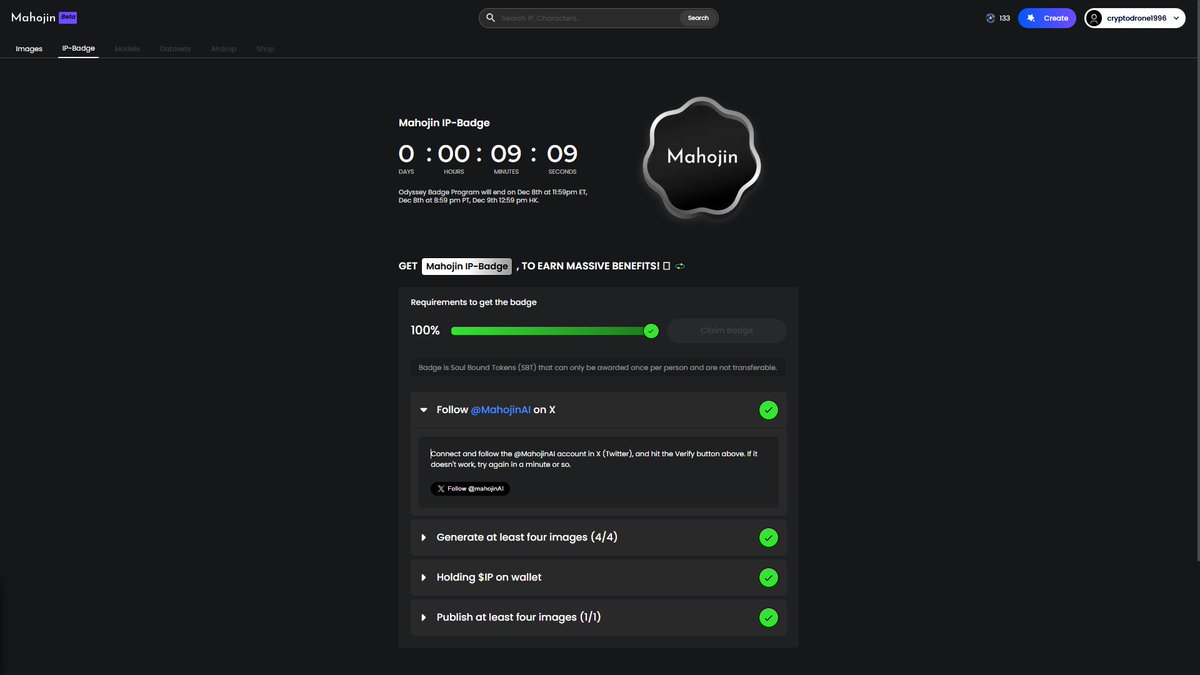
Task: Open the Shop tab
Action: (x=265, y=48)
